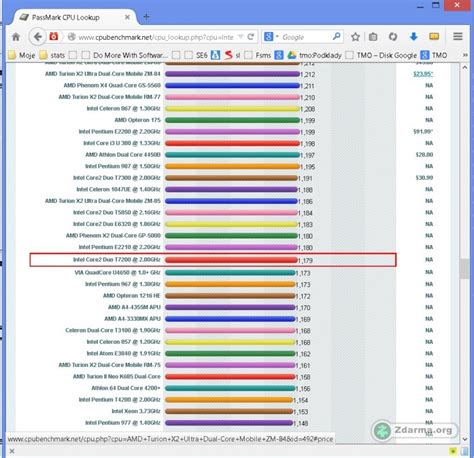Viewport: 474px width, 458px height.
Task: Click the globe site identity icon
Action: [72, 37]
